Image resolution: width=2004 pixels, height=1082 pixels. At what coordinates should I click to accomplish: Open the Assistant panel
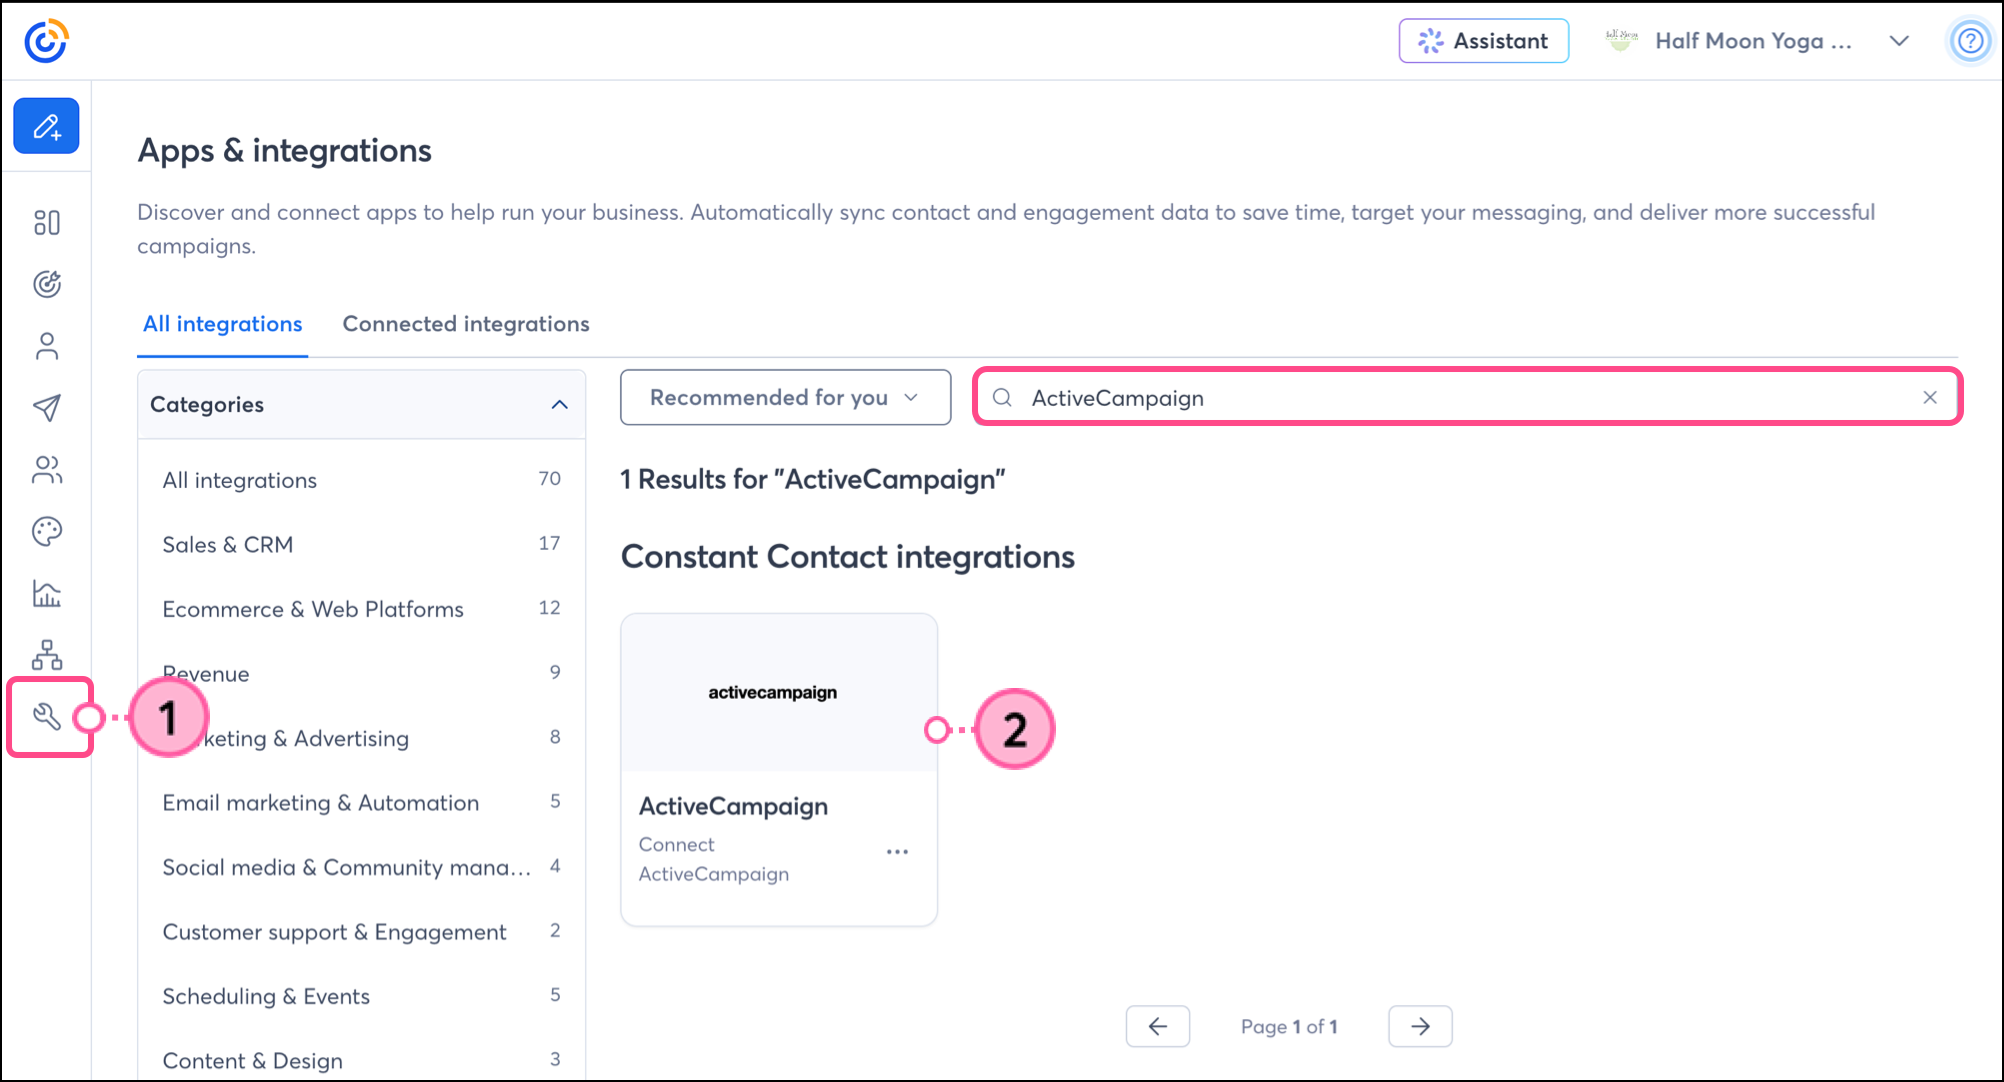coord(1483,41)
